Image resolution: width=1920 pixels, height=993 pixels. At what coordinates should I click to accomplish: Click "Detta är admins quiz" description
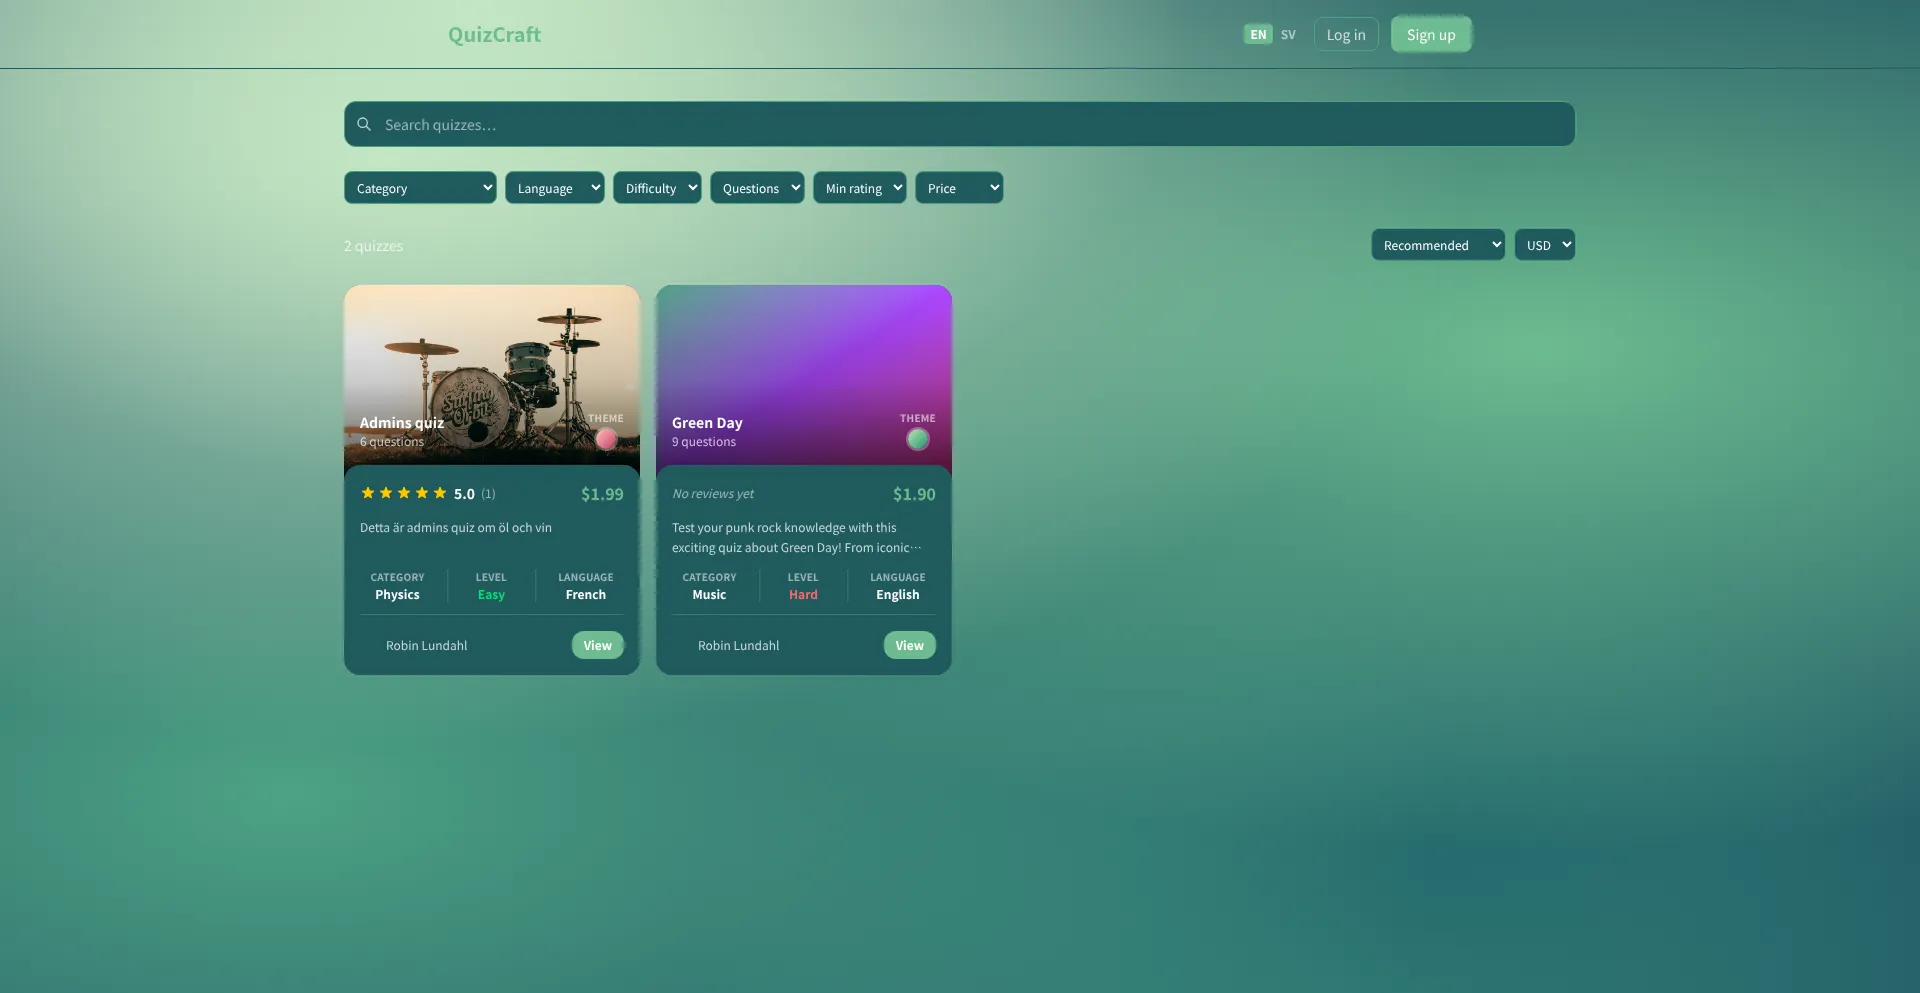[x=456, y=527]
